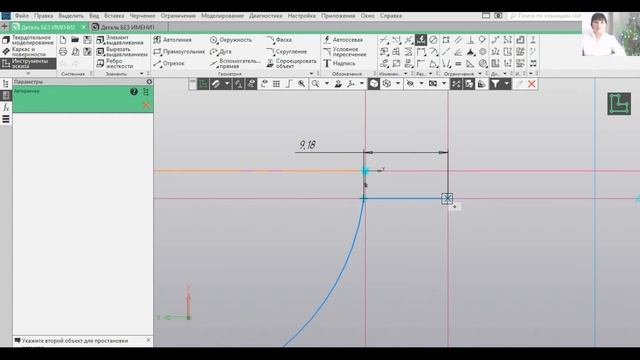Image resolution: width=640 pixels, height=360 pixels.
Task: Select Условное пересечение tool
Action: point(345,51)
